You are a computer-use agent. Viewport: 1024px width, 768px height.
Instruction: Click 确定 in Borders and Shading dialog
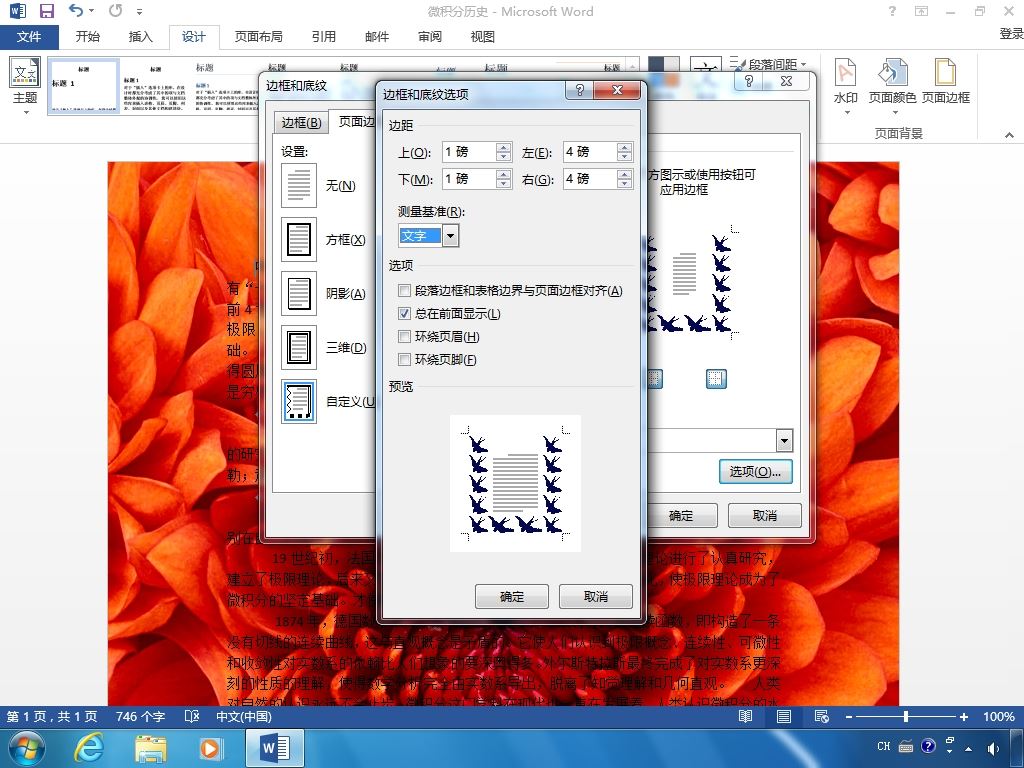click(x=680, y=515)
